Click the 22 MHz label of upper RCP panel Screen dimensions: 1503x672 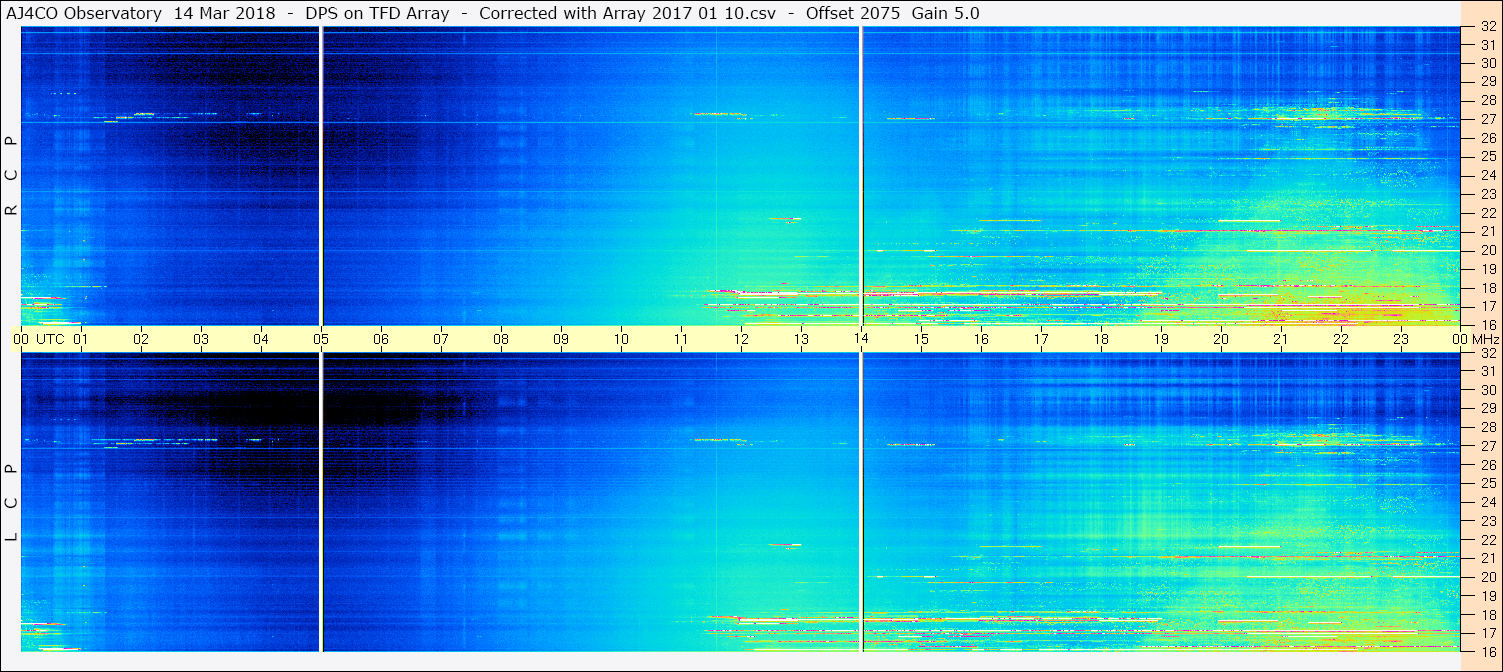tap(1488, 212)
